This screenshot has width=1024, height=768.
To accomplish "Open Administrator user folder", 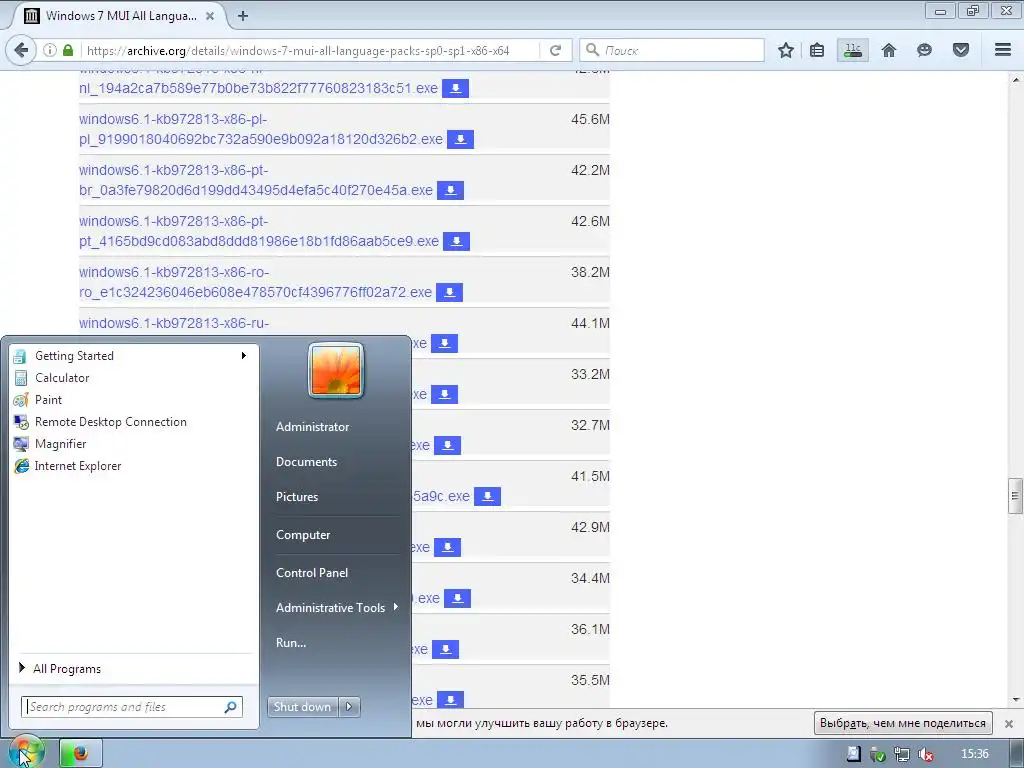I will point(312,427).
